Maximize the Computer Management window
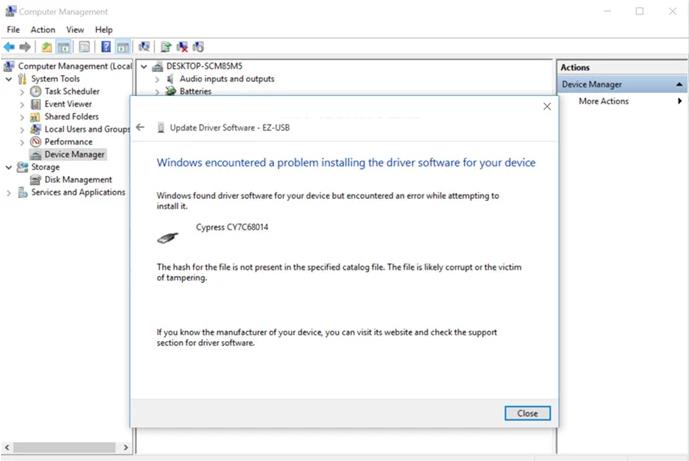Image resolution: width=689 pixels, height=461 pixels. [x=639, y=11]
